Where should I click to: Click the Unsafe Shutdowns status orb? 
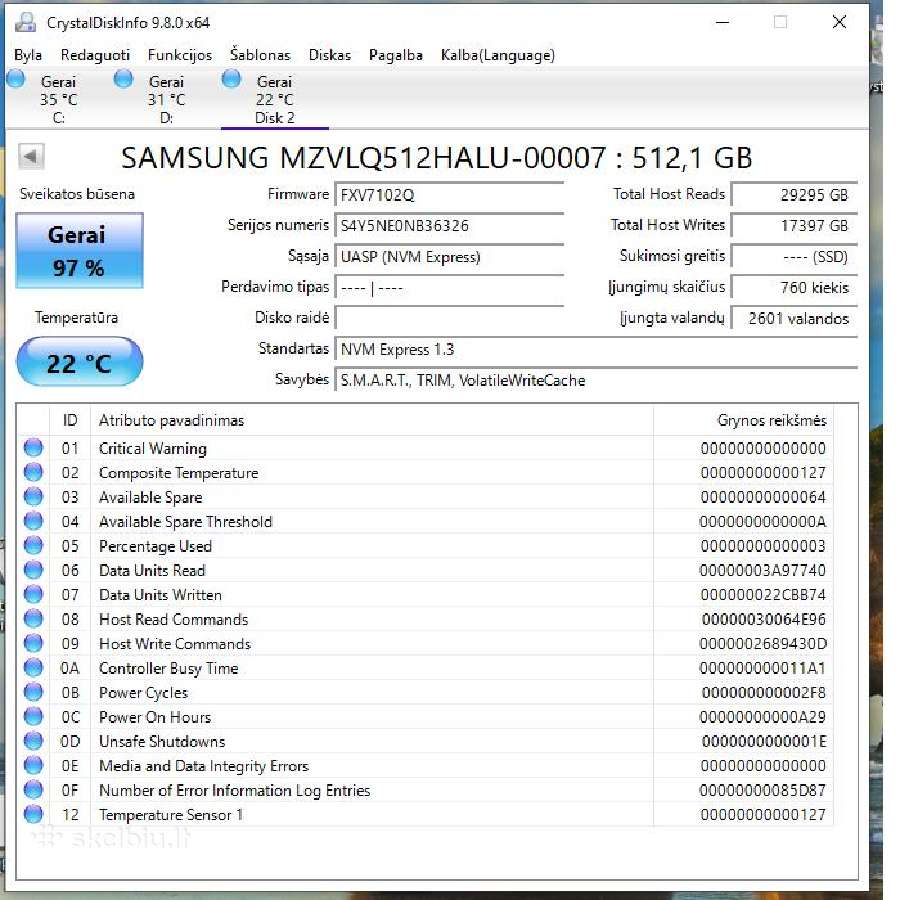(x=33, y=741)
